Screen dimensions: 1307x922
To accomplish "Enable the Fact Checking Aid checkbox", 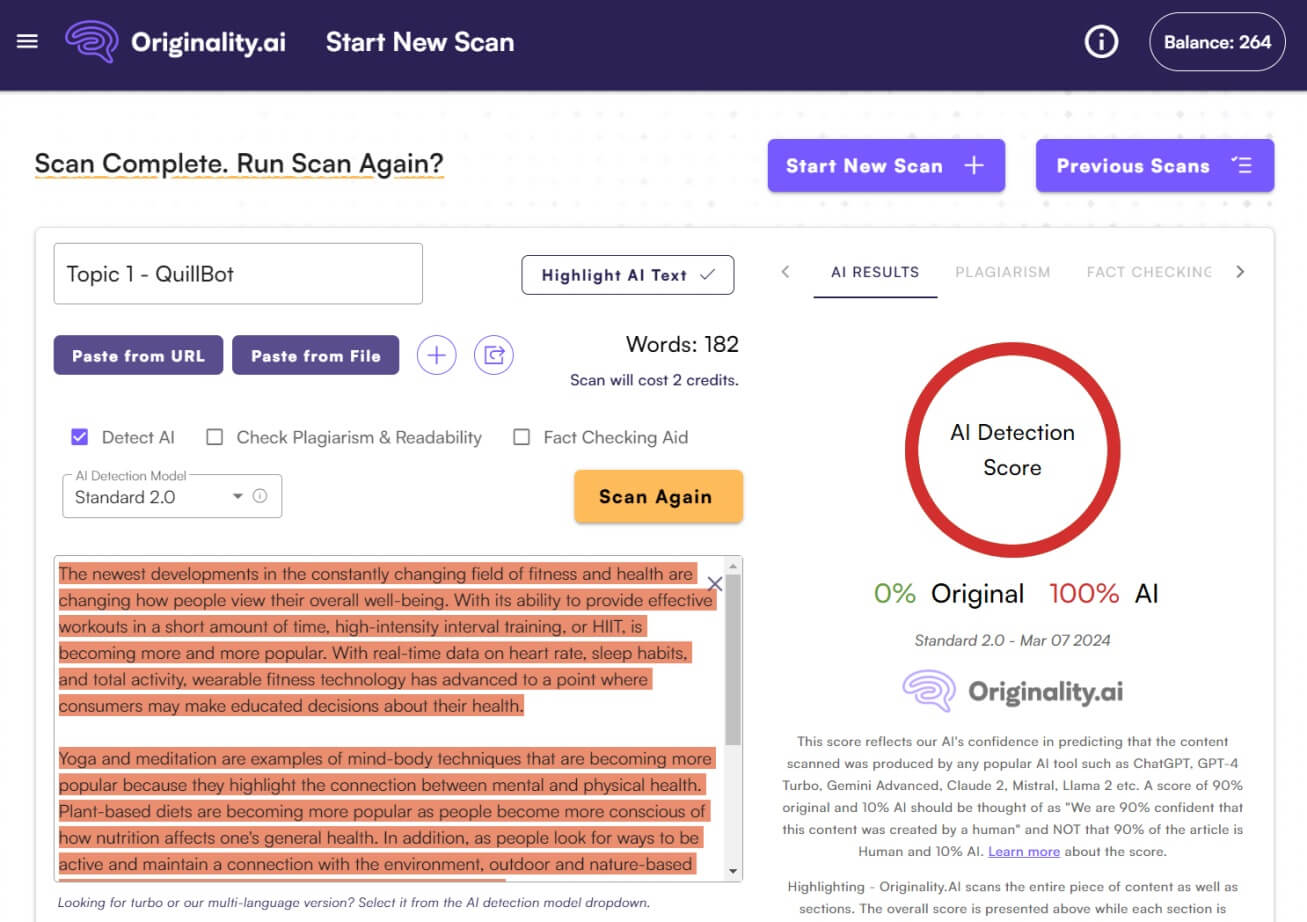I will [x=521, y=437].
